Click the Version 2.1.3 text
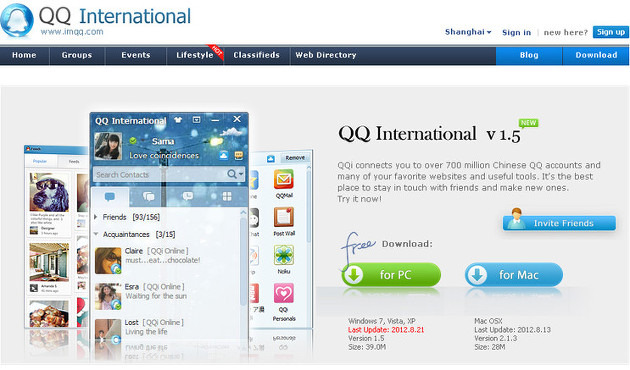Screen dimensions: 630x370 [495, 338]
